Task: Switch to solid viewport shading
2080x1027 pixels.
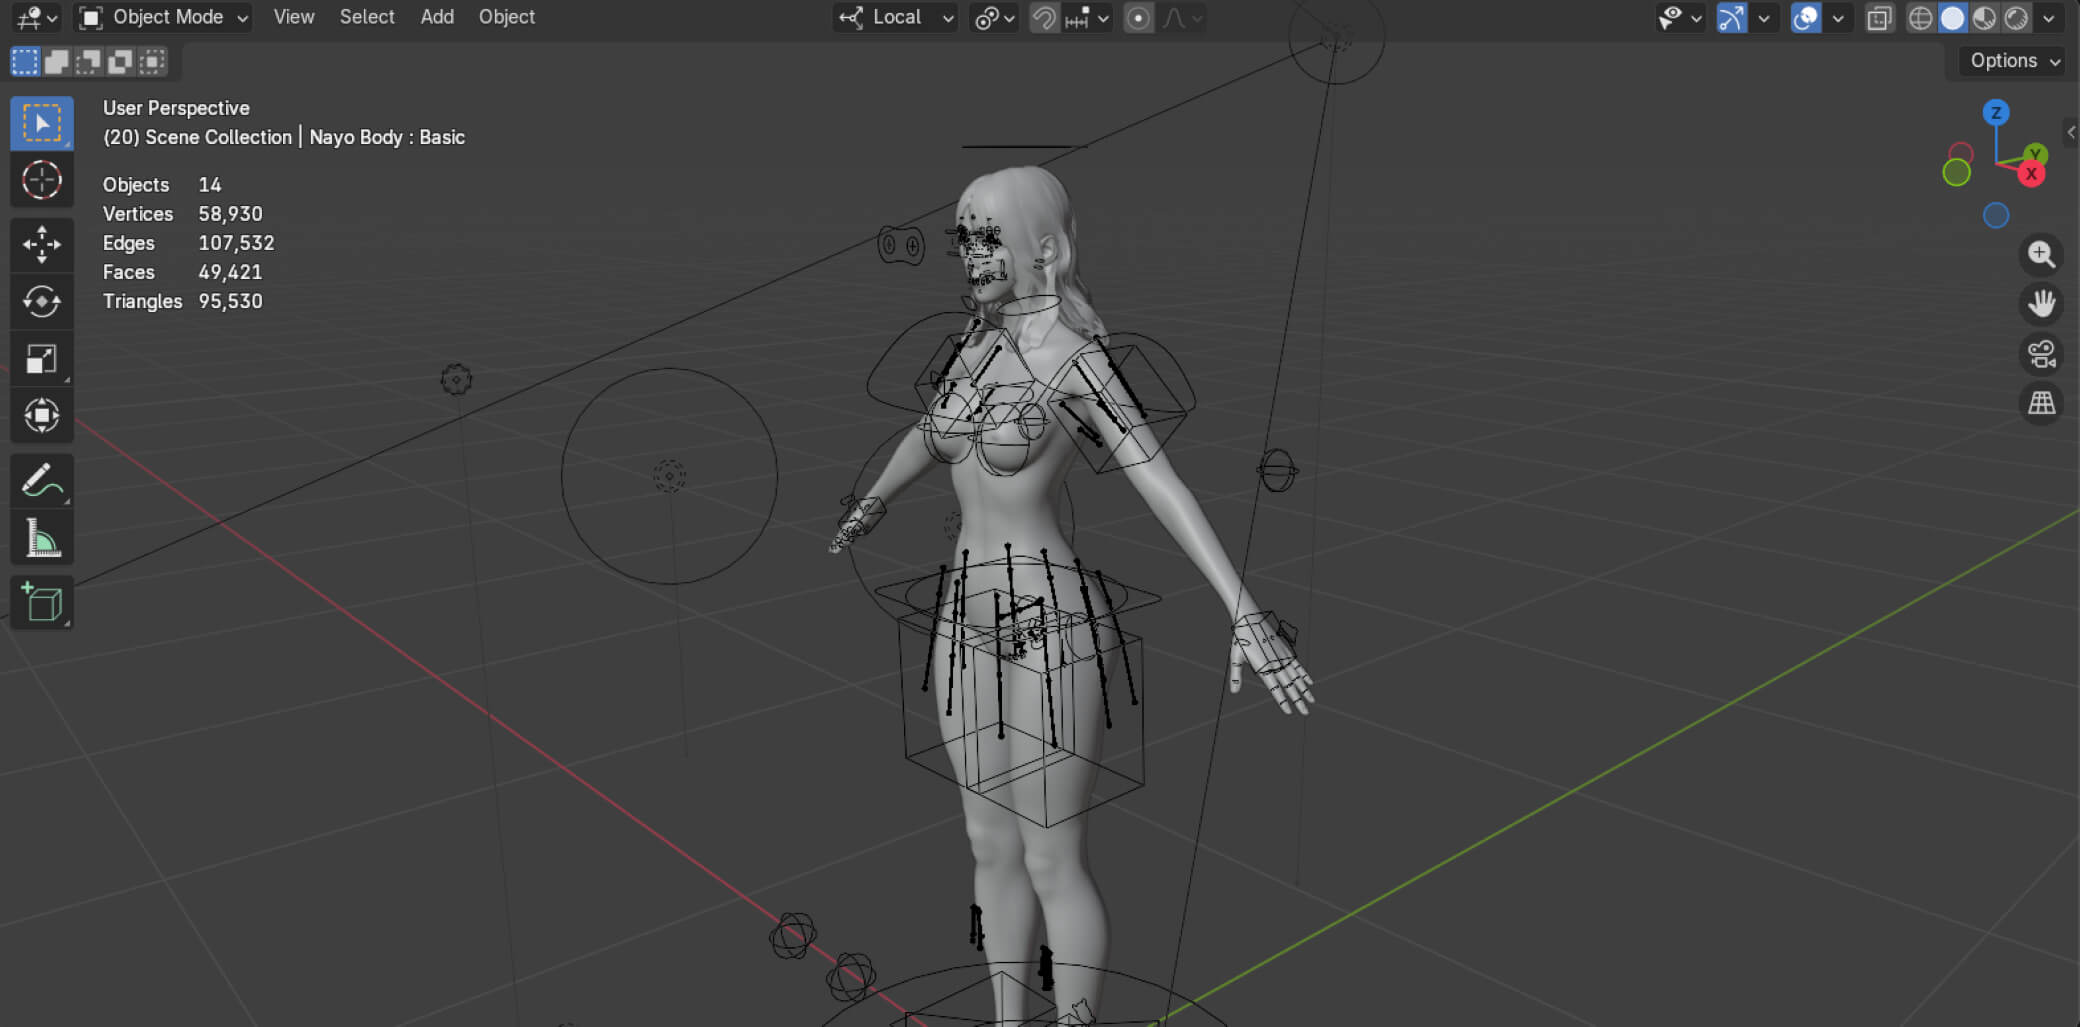Action: 1952,18
